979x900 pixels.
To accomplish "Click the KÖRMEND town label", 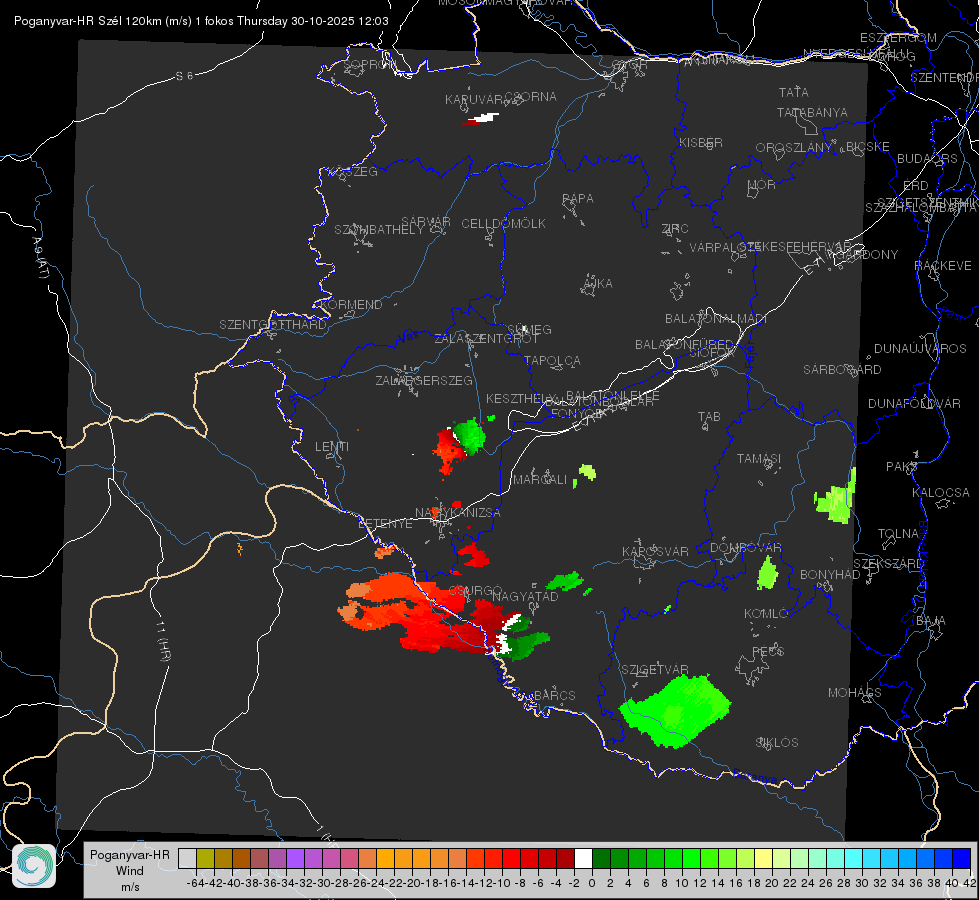I will 351,305.
